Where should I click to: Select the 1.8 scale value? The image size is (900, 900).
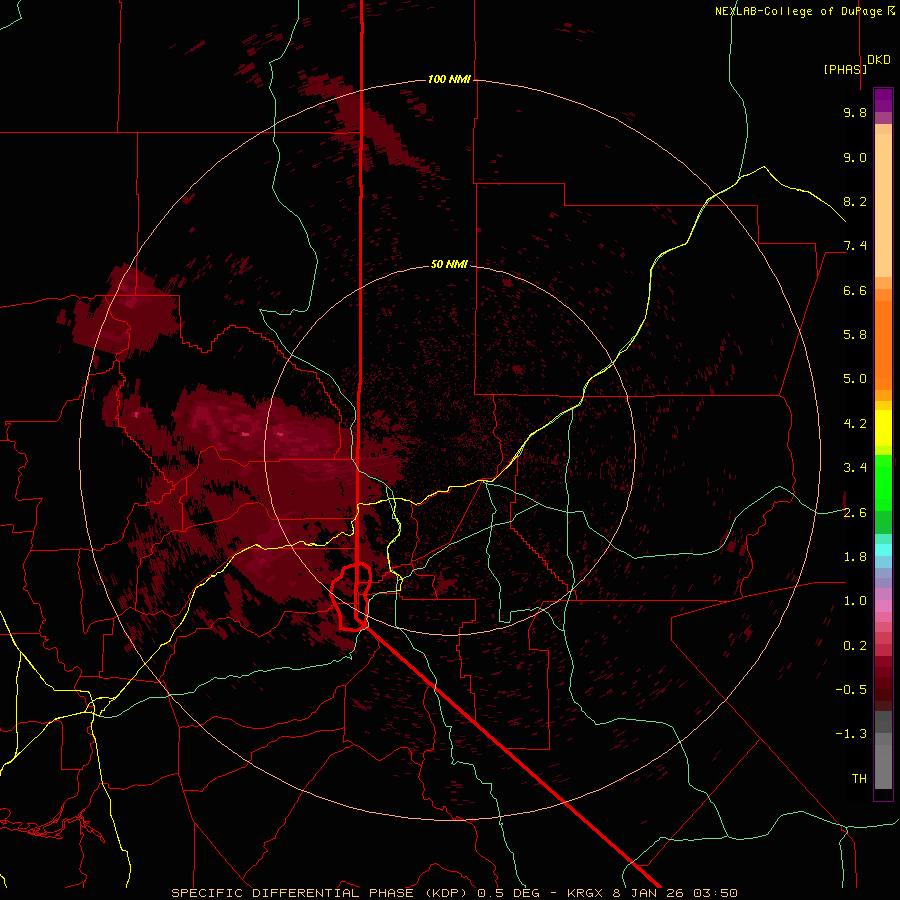855,557
